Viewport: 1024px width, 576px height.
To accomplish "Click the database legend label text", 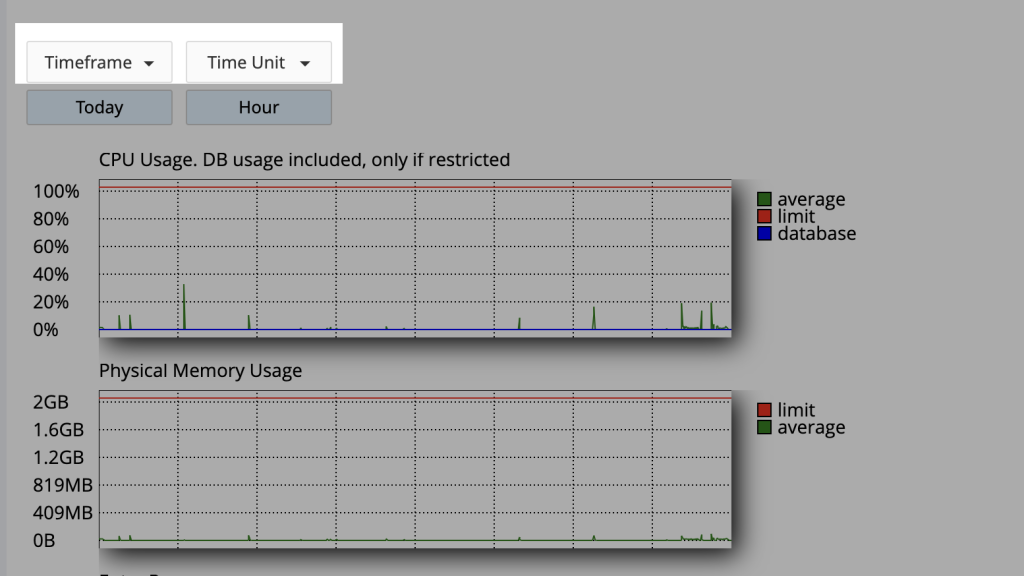I will pos(816,234).
